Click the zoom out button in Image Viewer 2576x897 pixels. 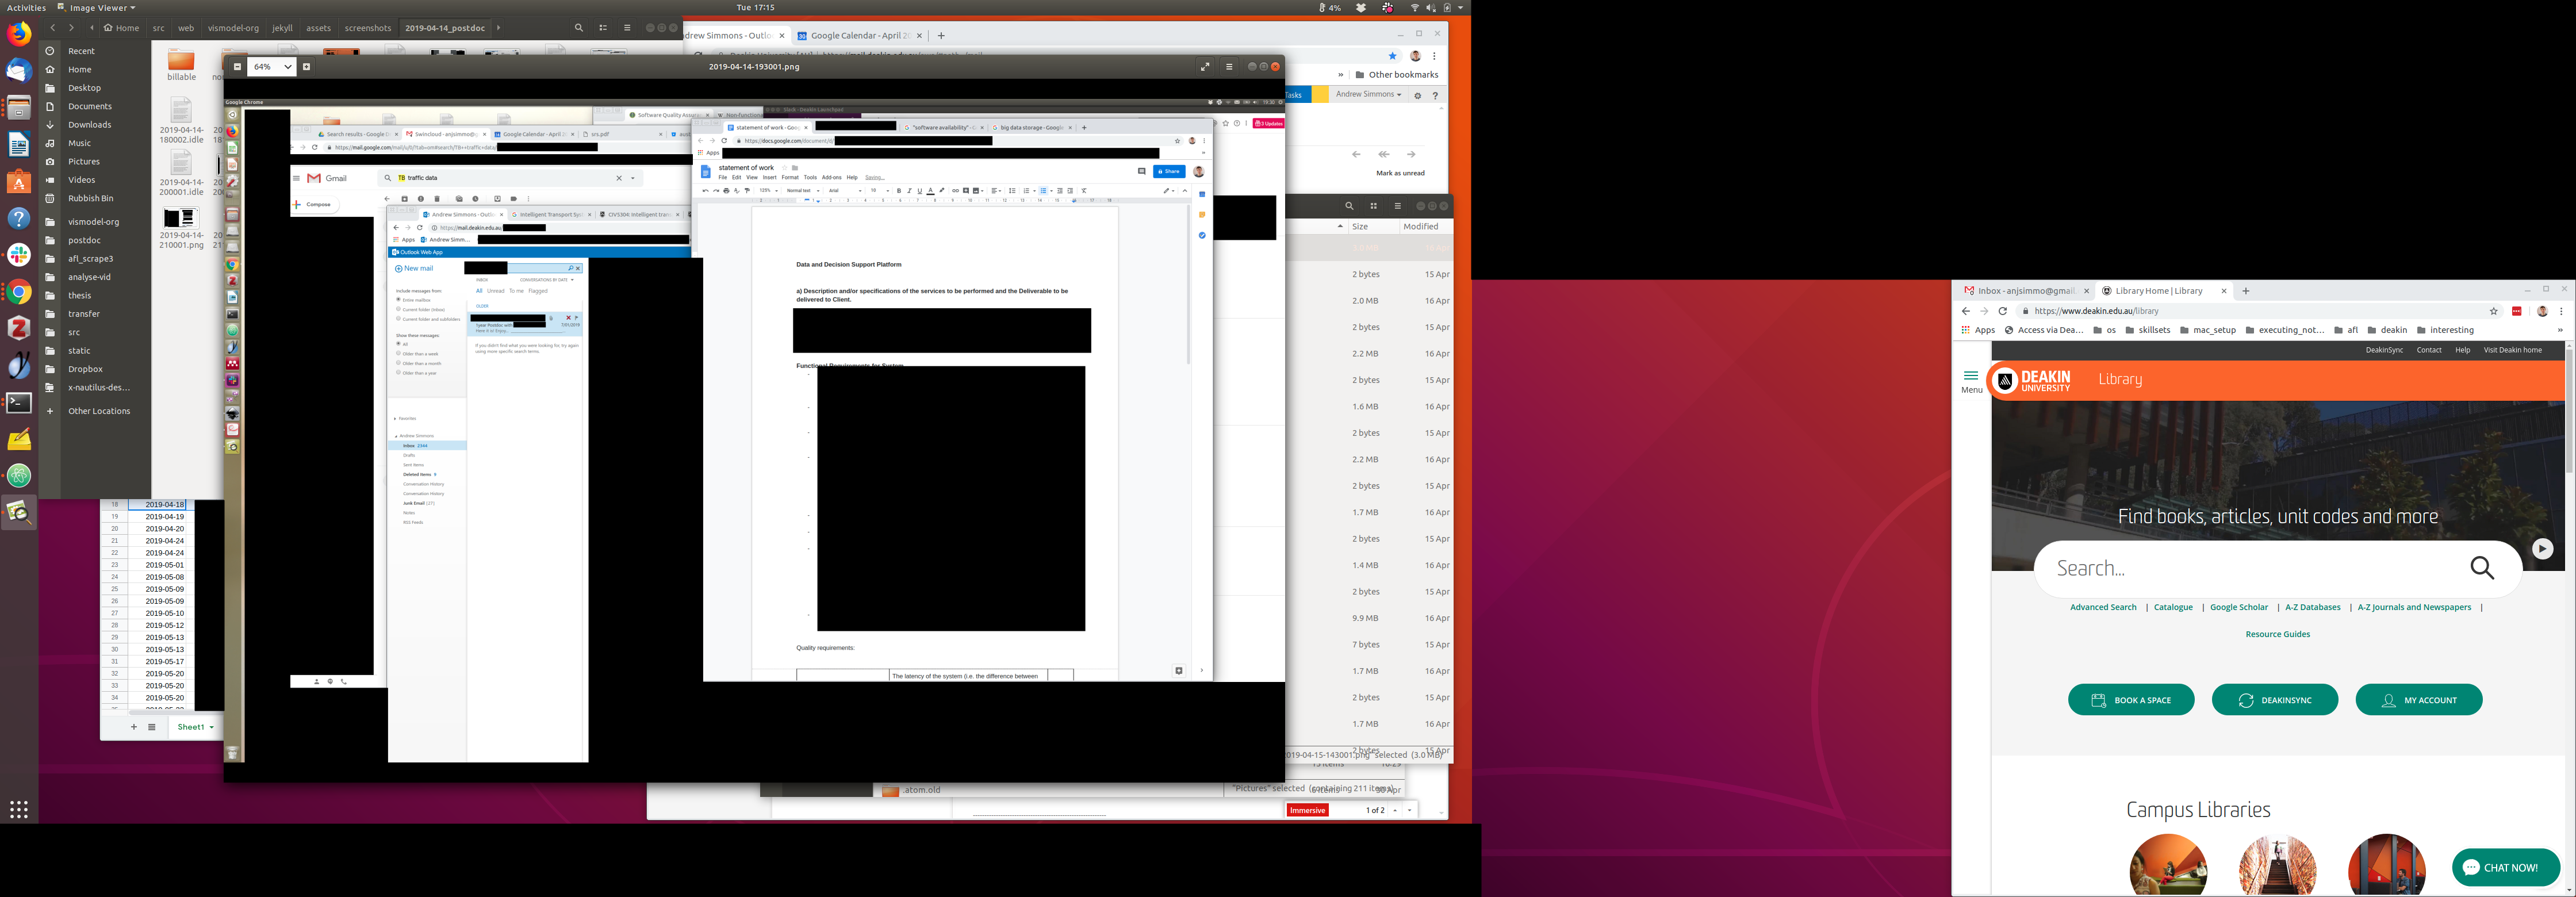point(237,67)
